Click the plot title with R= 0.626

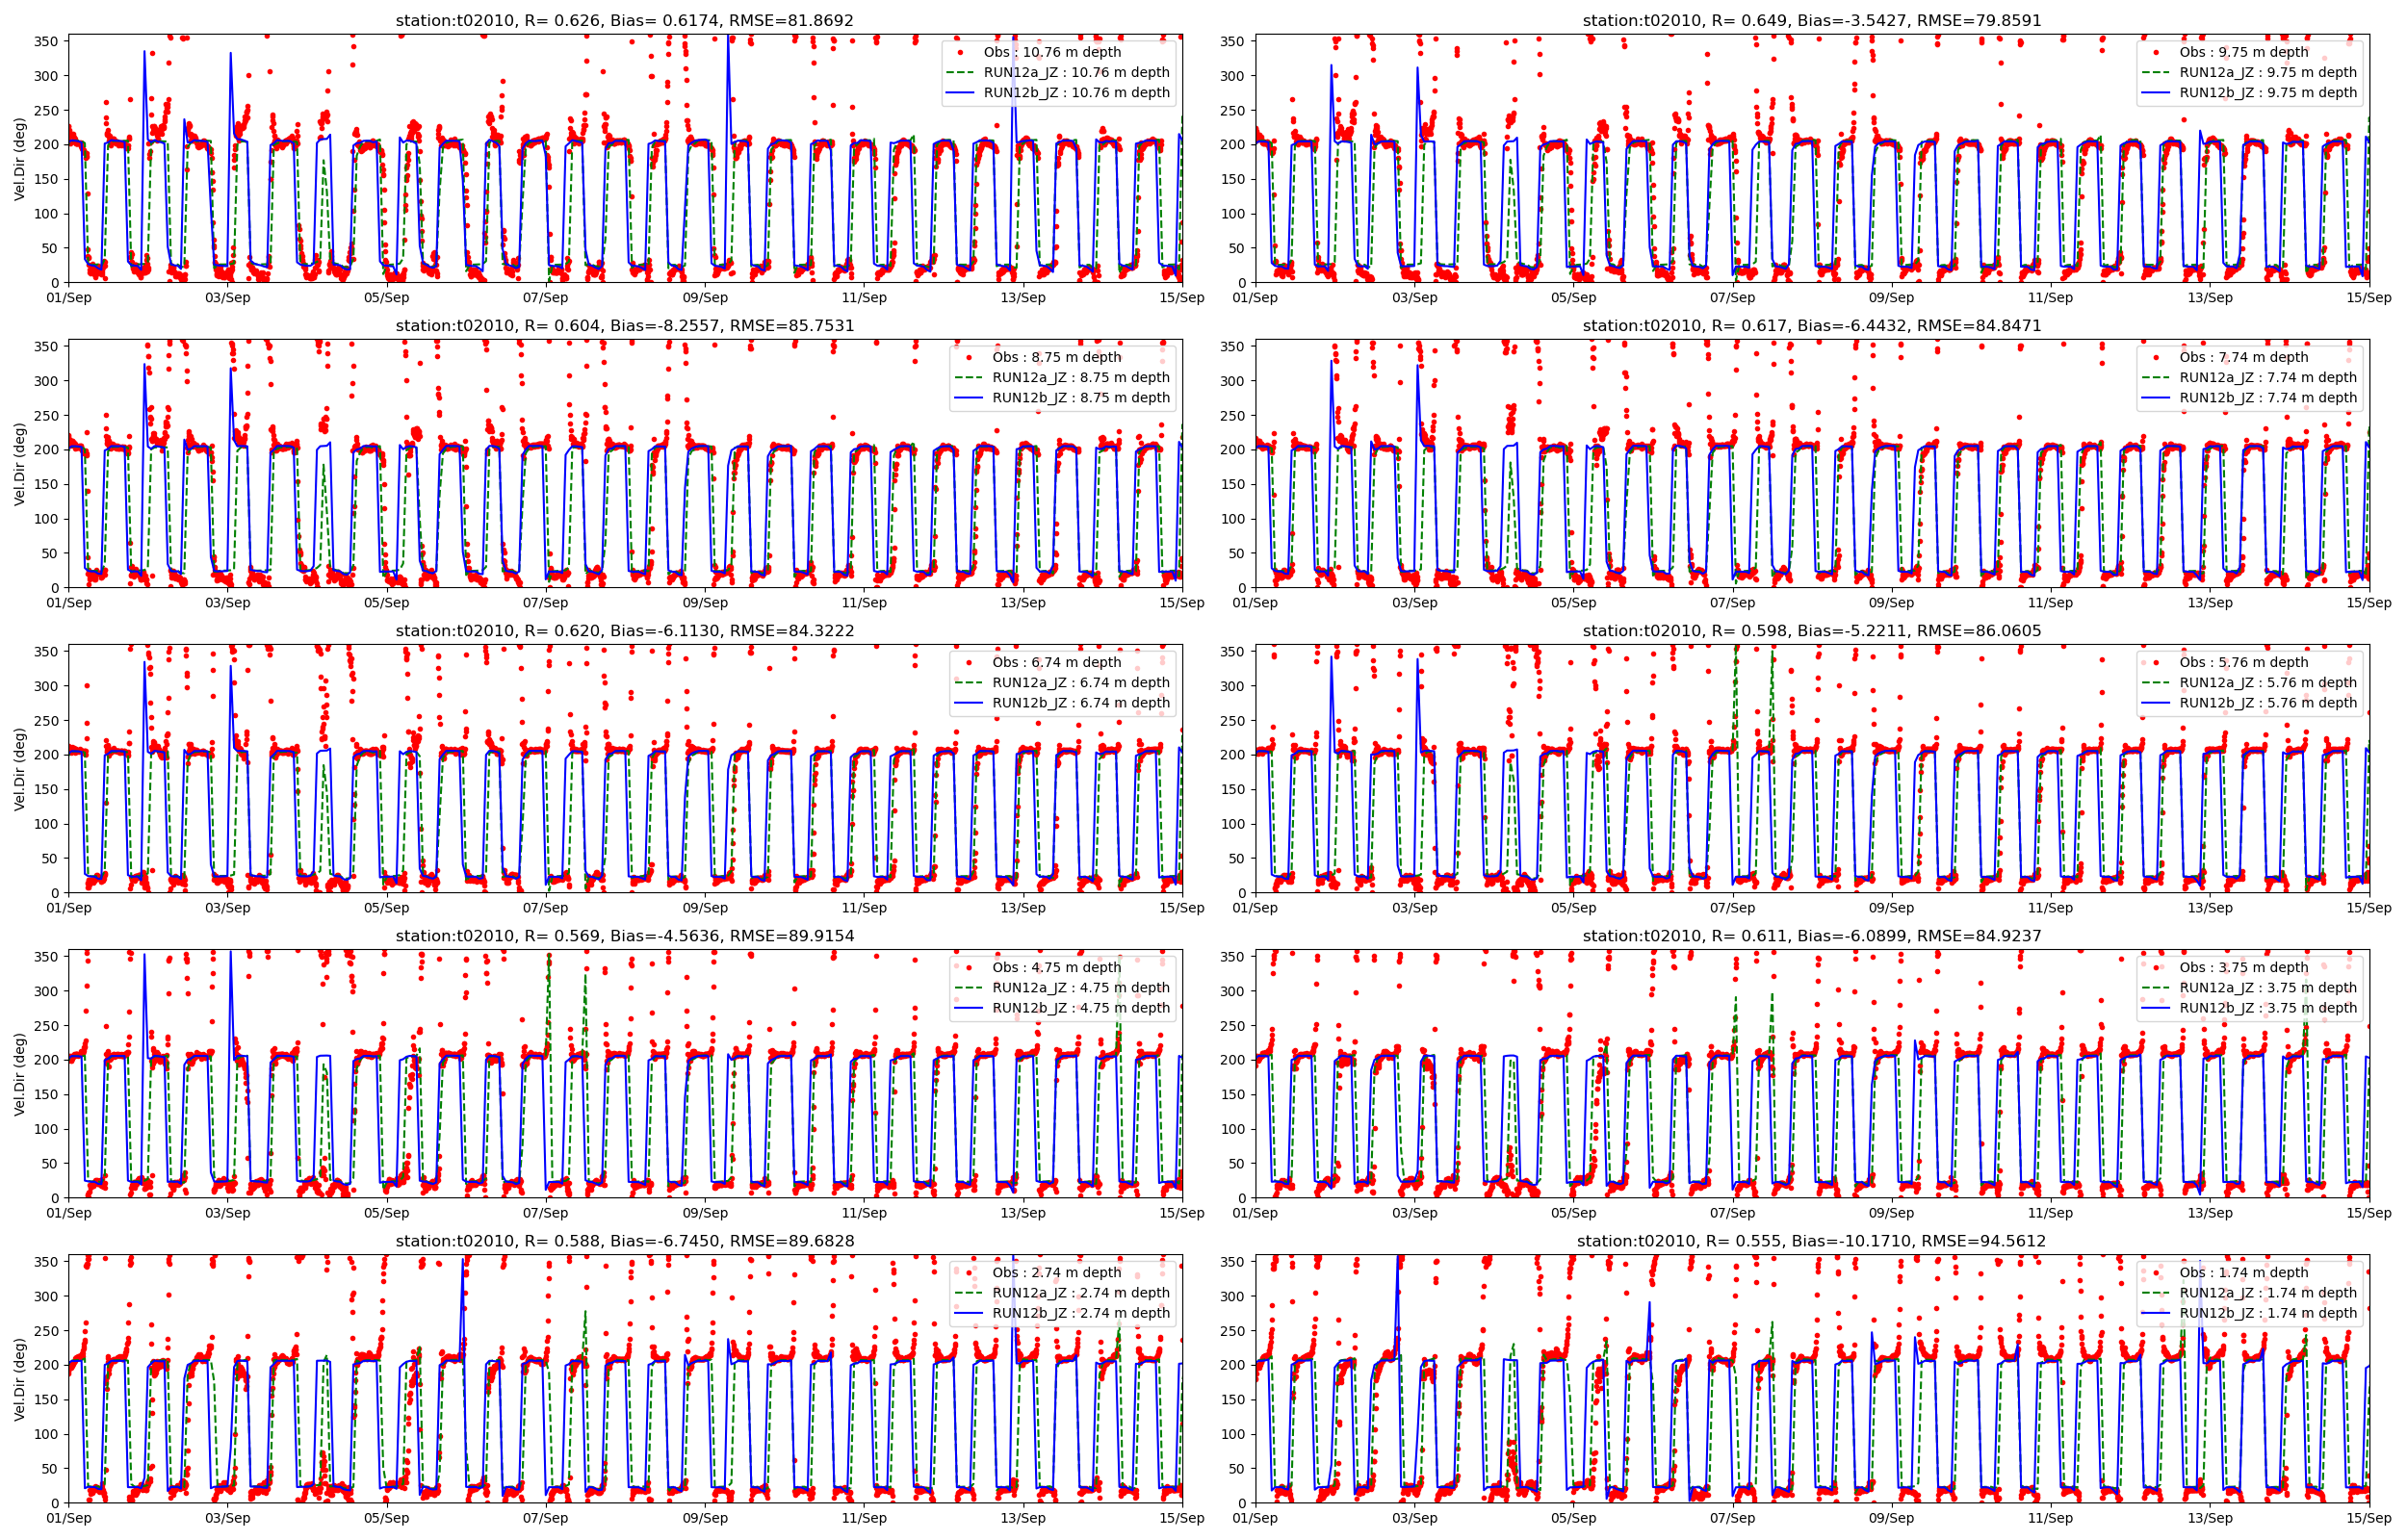click(624, 21)
